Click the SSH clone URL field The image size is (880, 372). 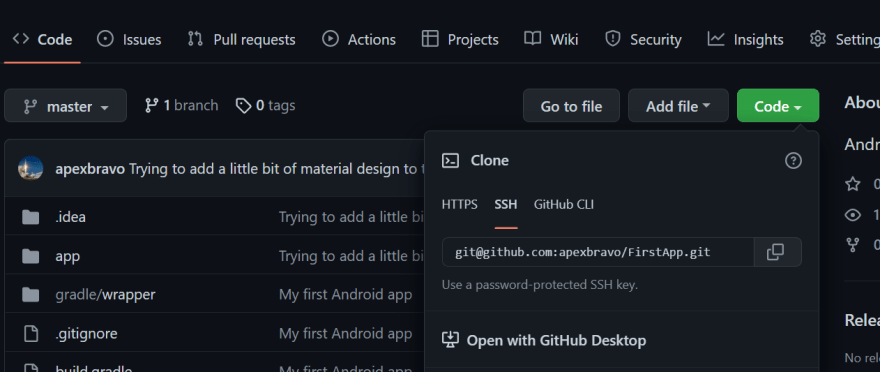tap(598, 252)
